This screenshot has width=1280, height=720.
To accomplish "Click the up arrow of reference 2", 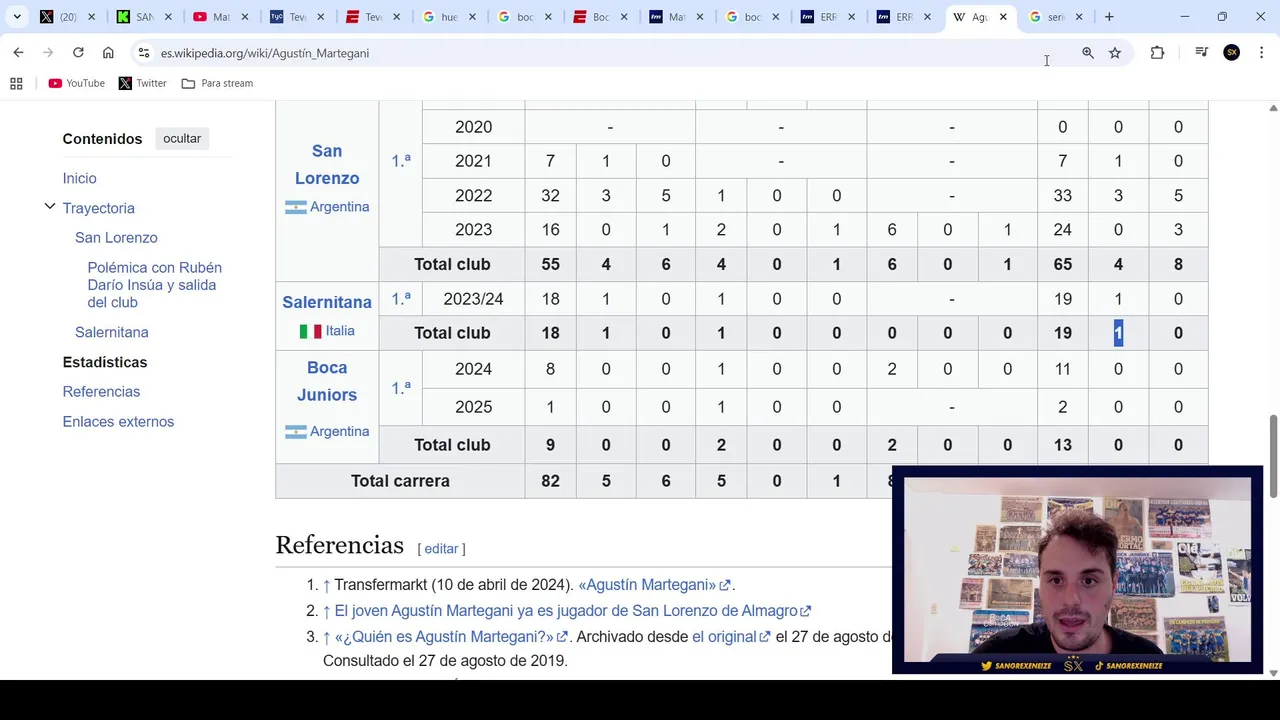I will pyautogui.click(x=326, y=611).
